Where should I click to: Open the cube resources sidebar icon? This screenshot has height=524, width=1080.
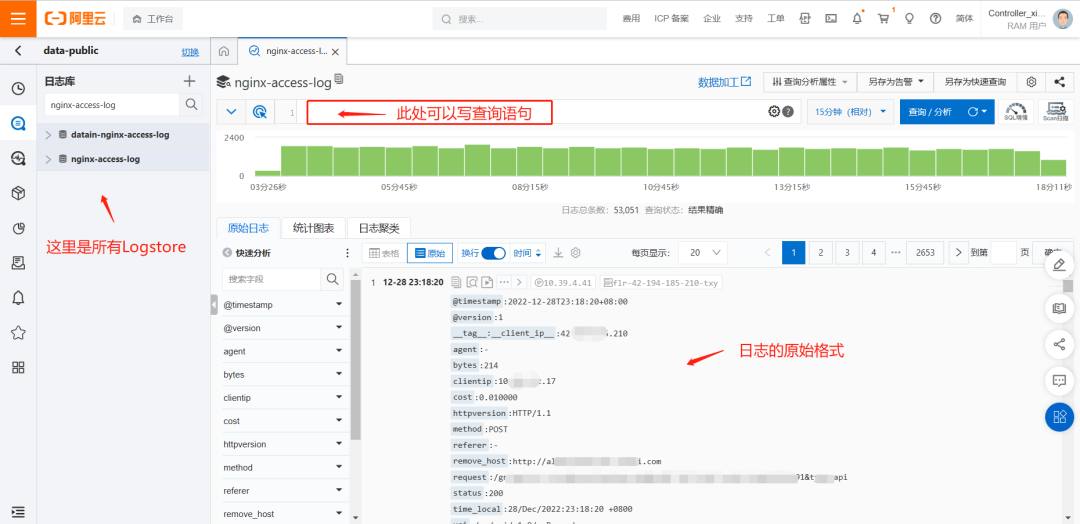coord(19,193)
